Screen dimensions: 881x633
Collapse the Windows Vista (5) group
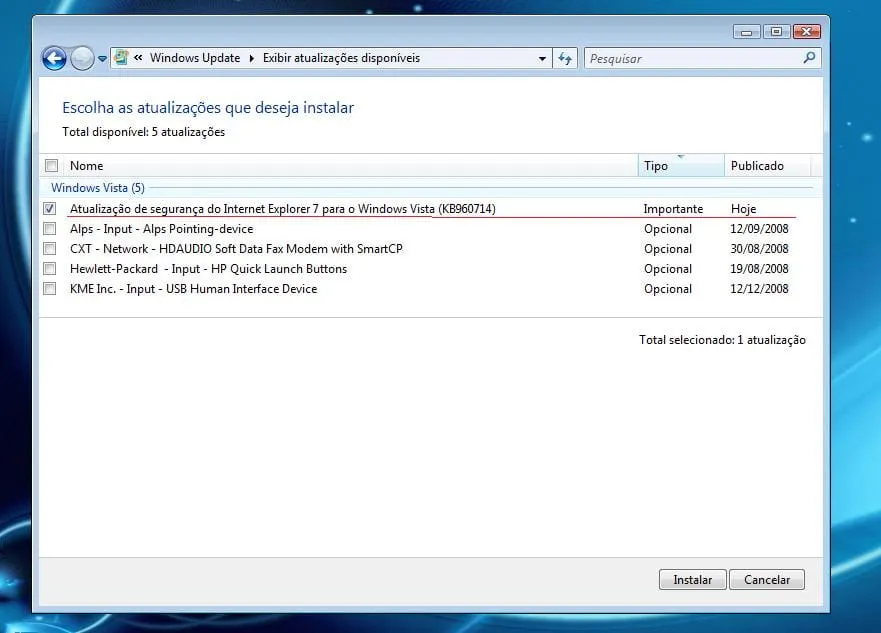coord(97,187)
